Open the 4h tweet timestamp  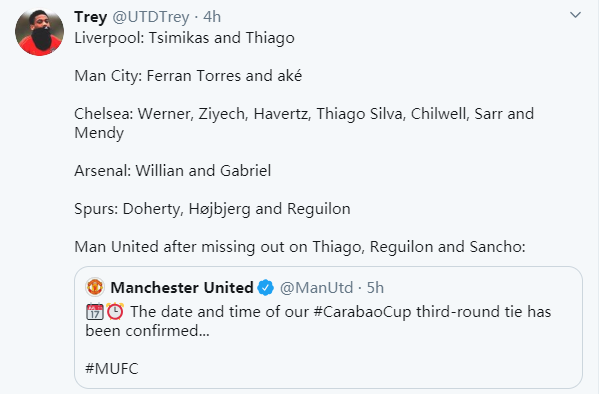(x=212, y=17)
